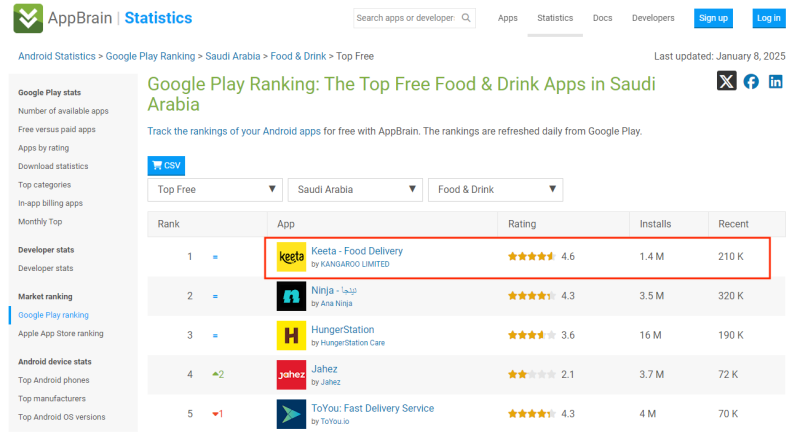Open the Jahez app icon

pyautogui.click(x=291, y=374)
